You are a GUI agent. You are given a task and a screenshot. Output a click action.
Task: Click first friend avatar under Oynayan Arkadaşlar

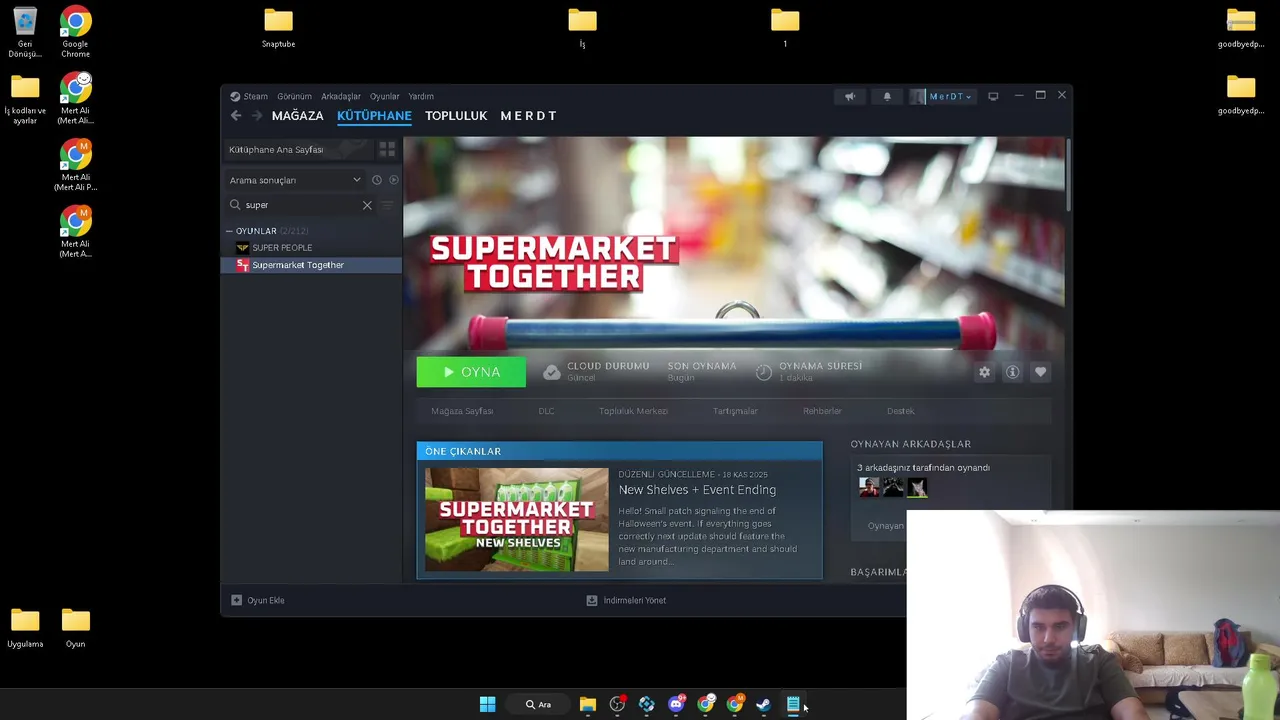click(x=869, y=487)
